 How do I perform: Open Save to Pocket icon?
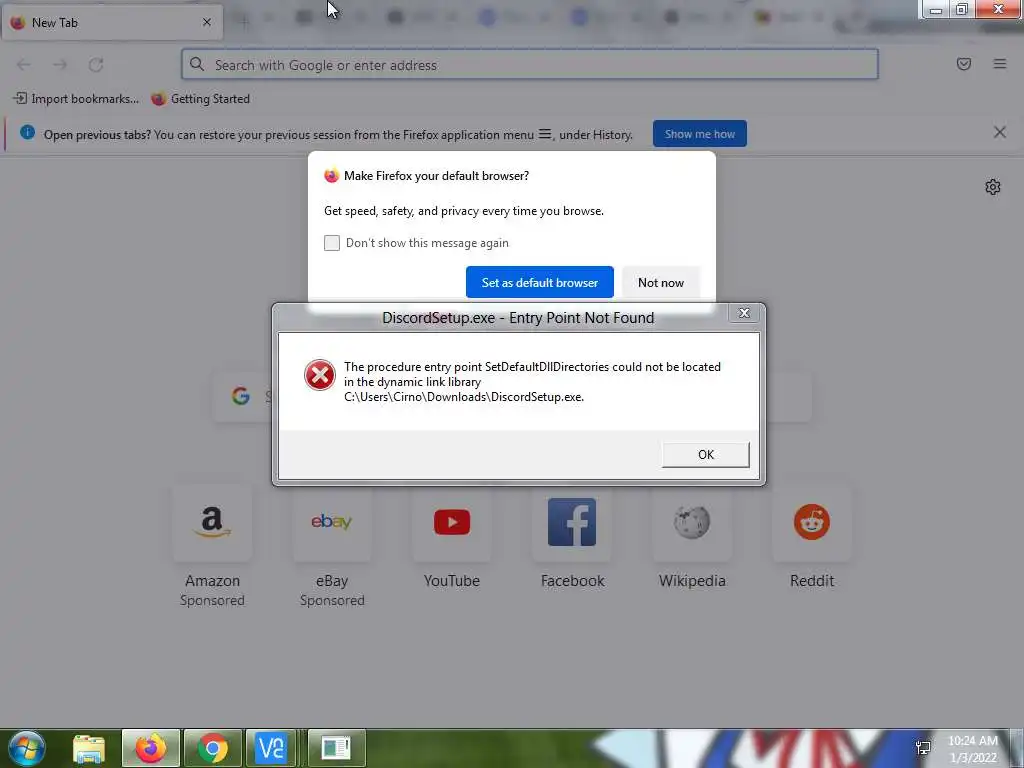963,64
